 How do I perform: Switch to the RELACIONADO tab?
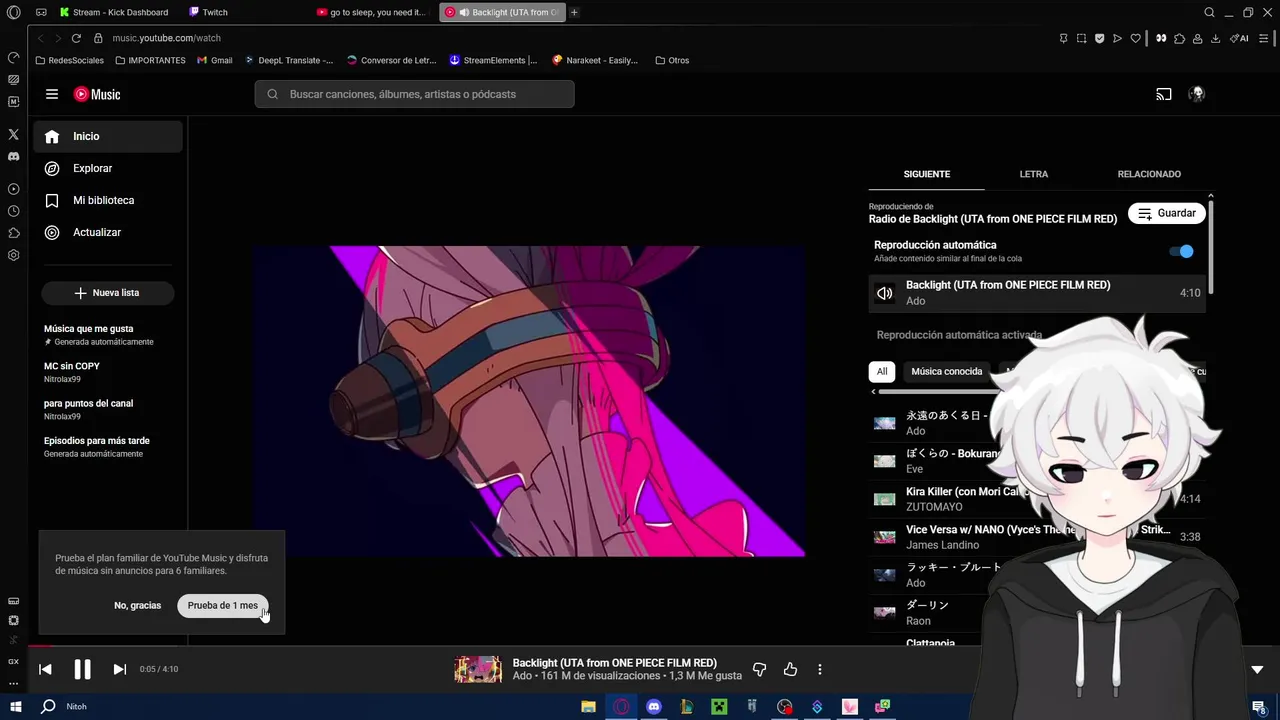[1149, 174]
